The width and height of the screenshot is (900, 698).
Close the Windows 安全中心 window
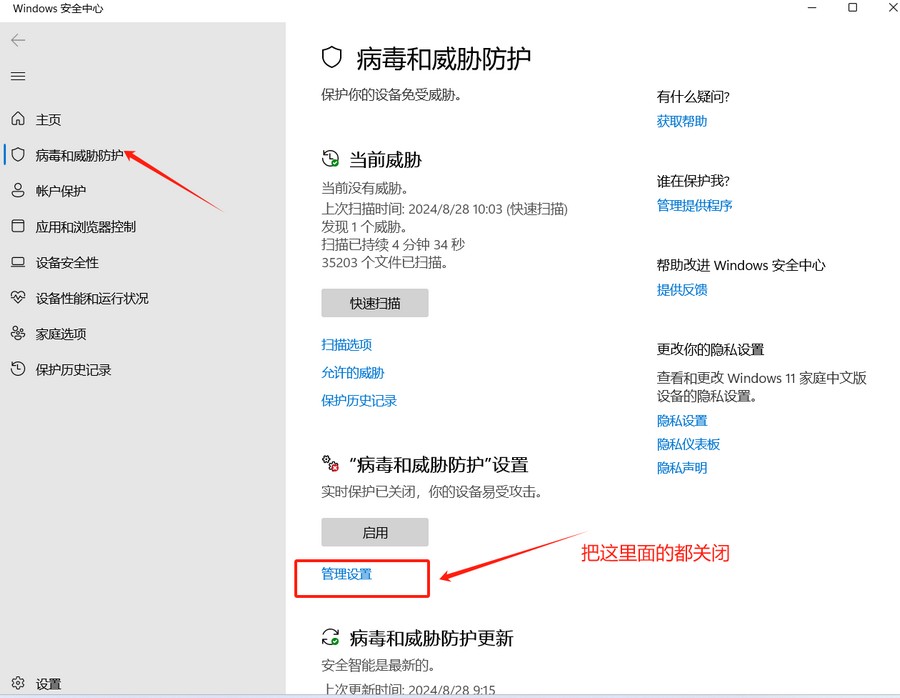coord(893,8)
